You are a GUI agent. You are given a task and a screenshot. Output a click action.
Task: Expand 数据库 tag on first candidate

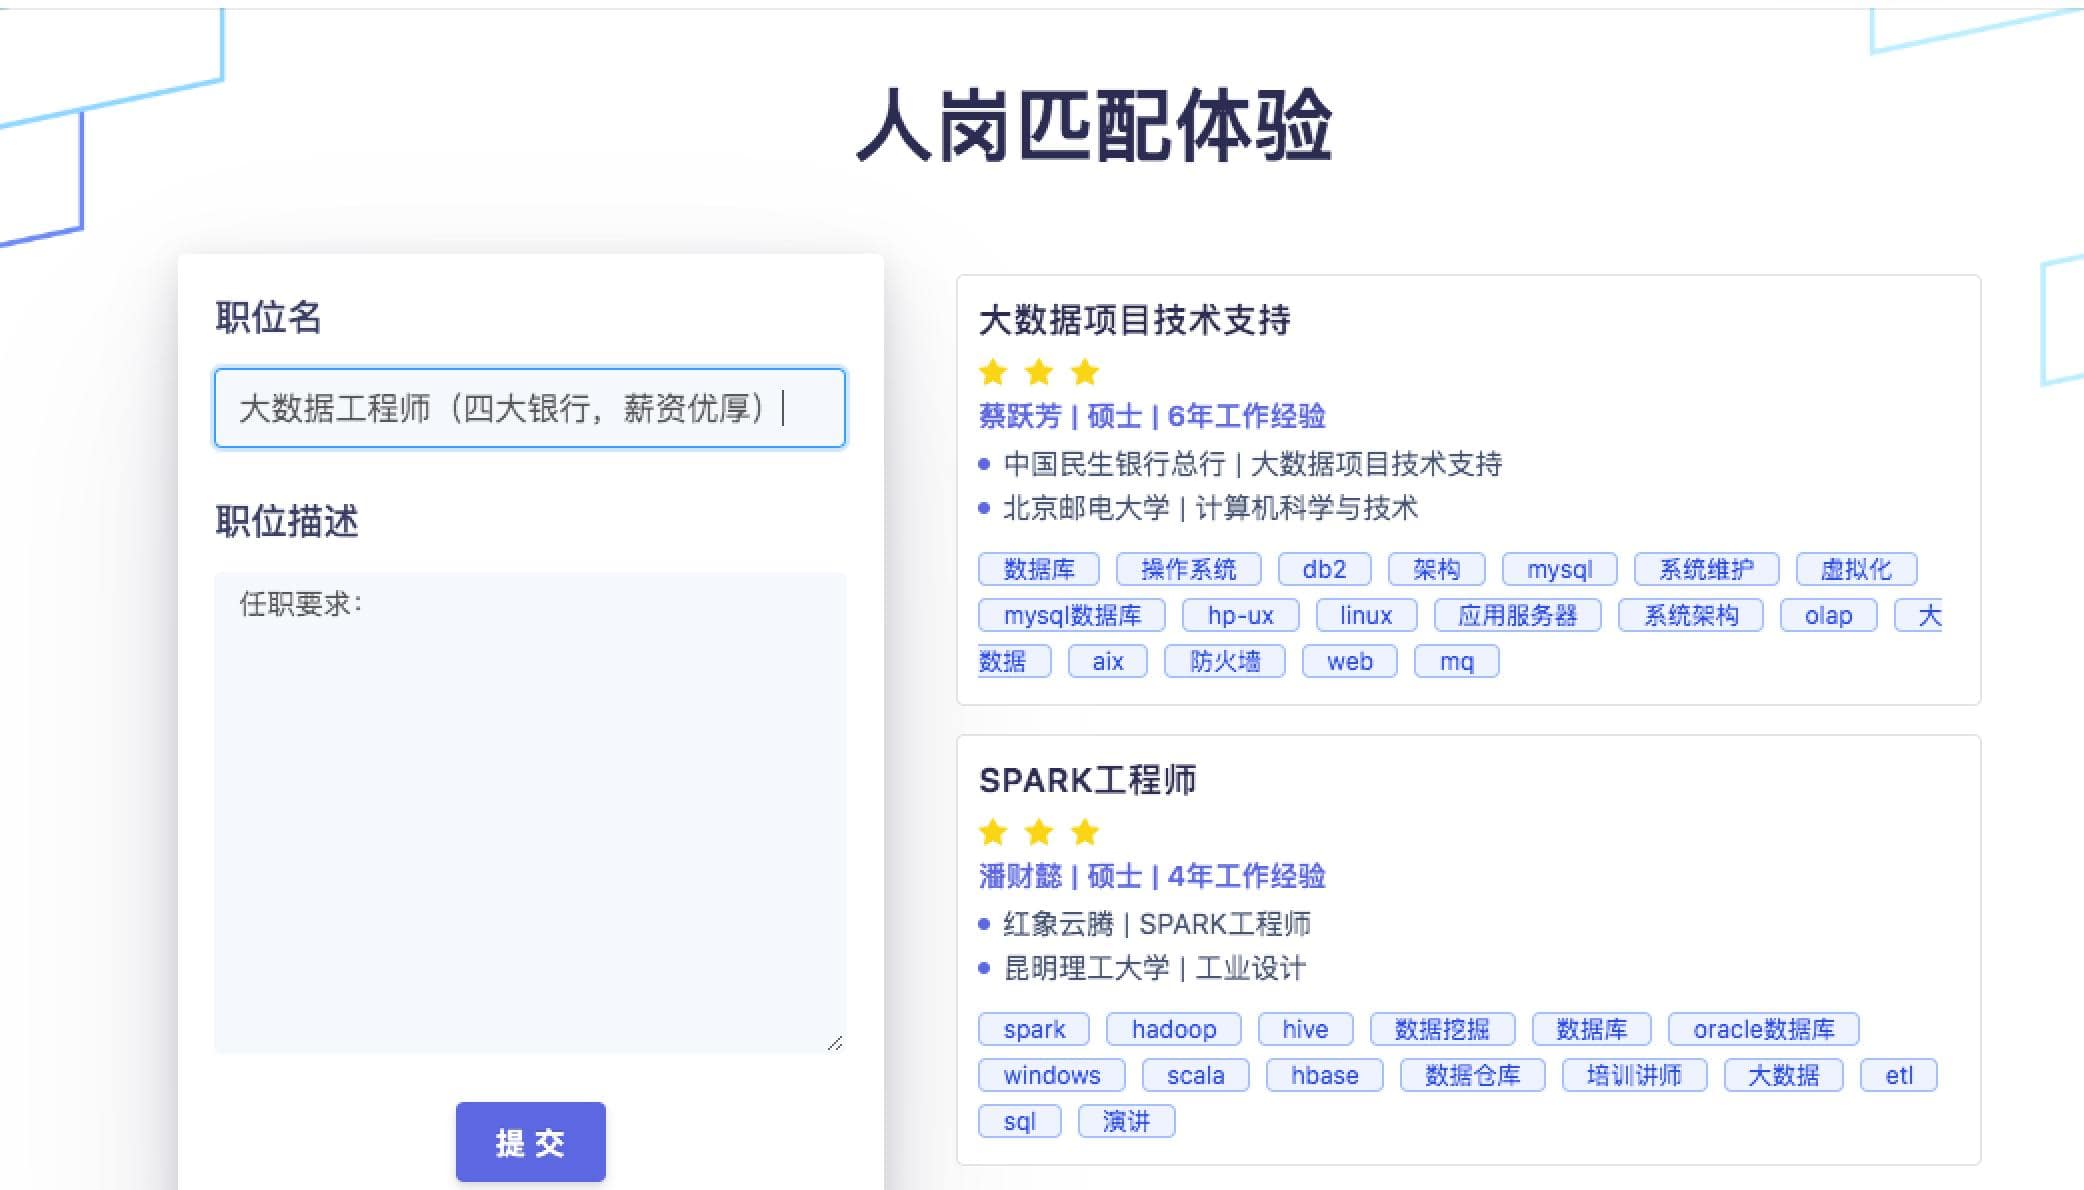click(1041, 569)
